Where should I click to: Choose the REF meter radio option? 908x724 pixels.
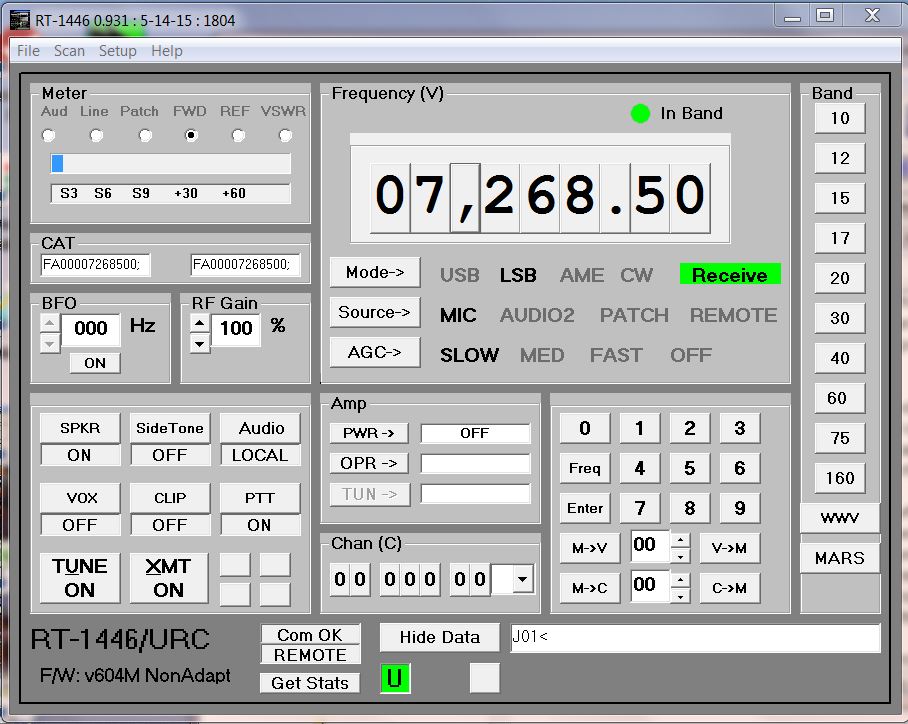238,135
